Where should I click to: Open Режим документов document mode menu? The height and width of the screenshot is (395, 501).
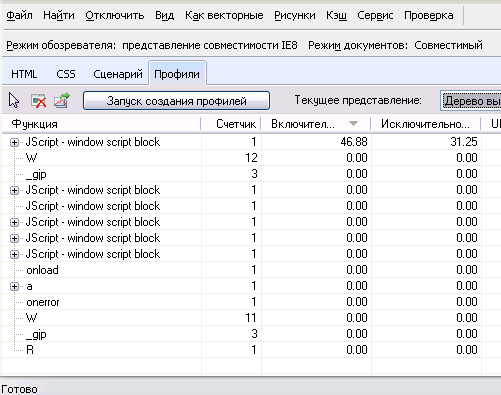point(395,45)
